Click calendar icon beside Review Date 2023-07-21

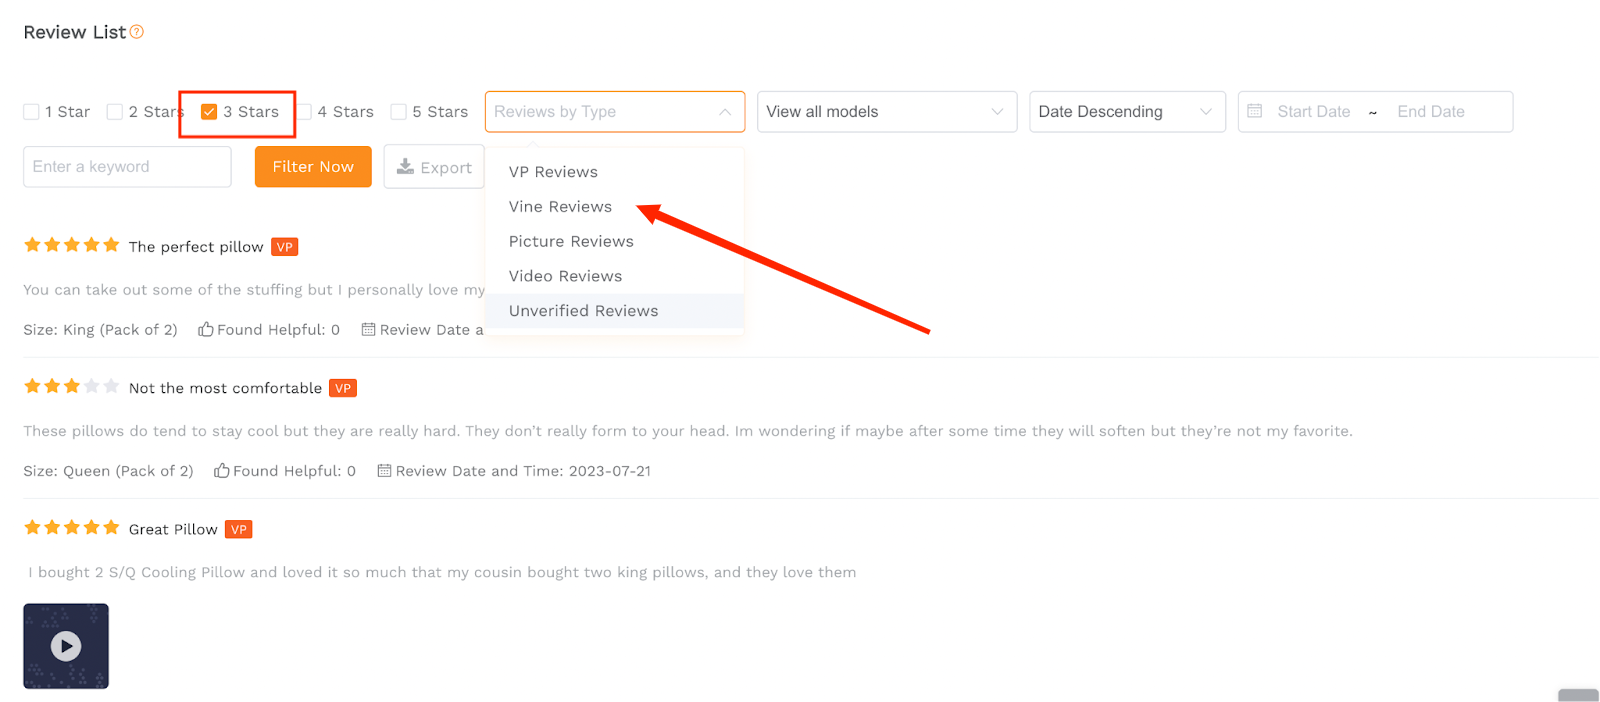tap(384, 470)
